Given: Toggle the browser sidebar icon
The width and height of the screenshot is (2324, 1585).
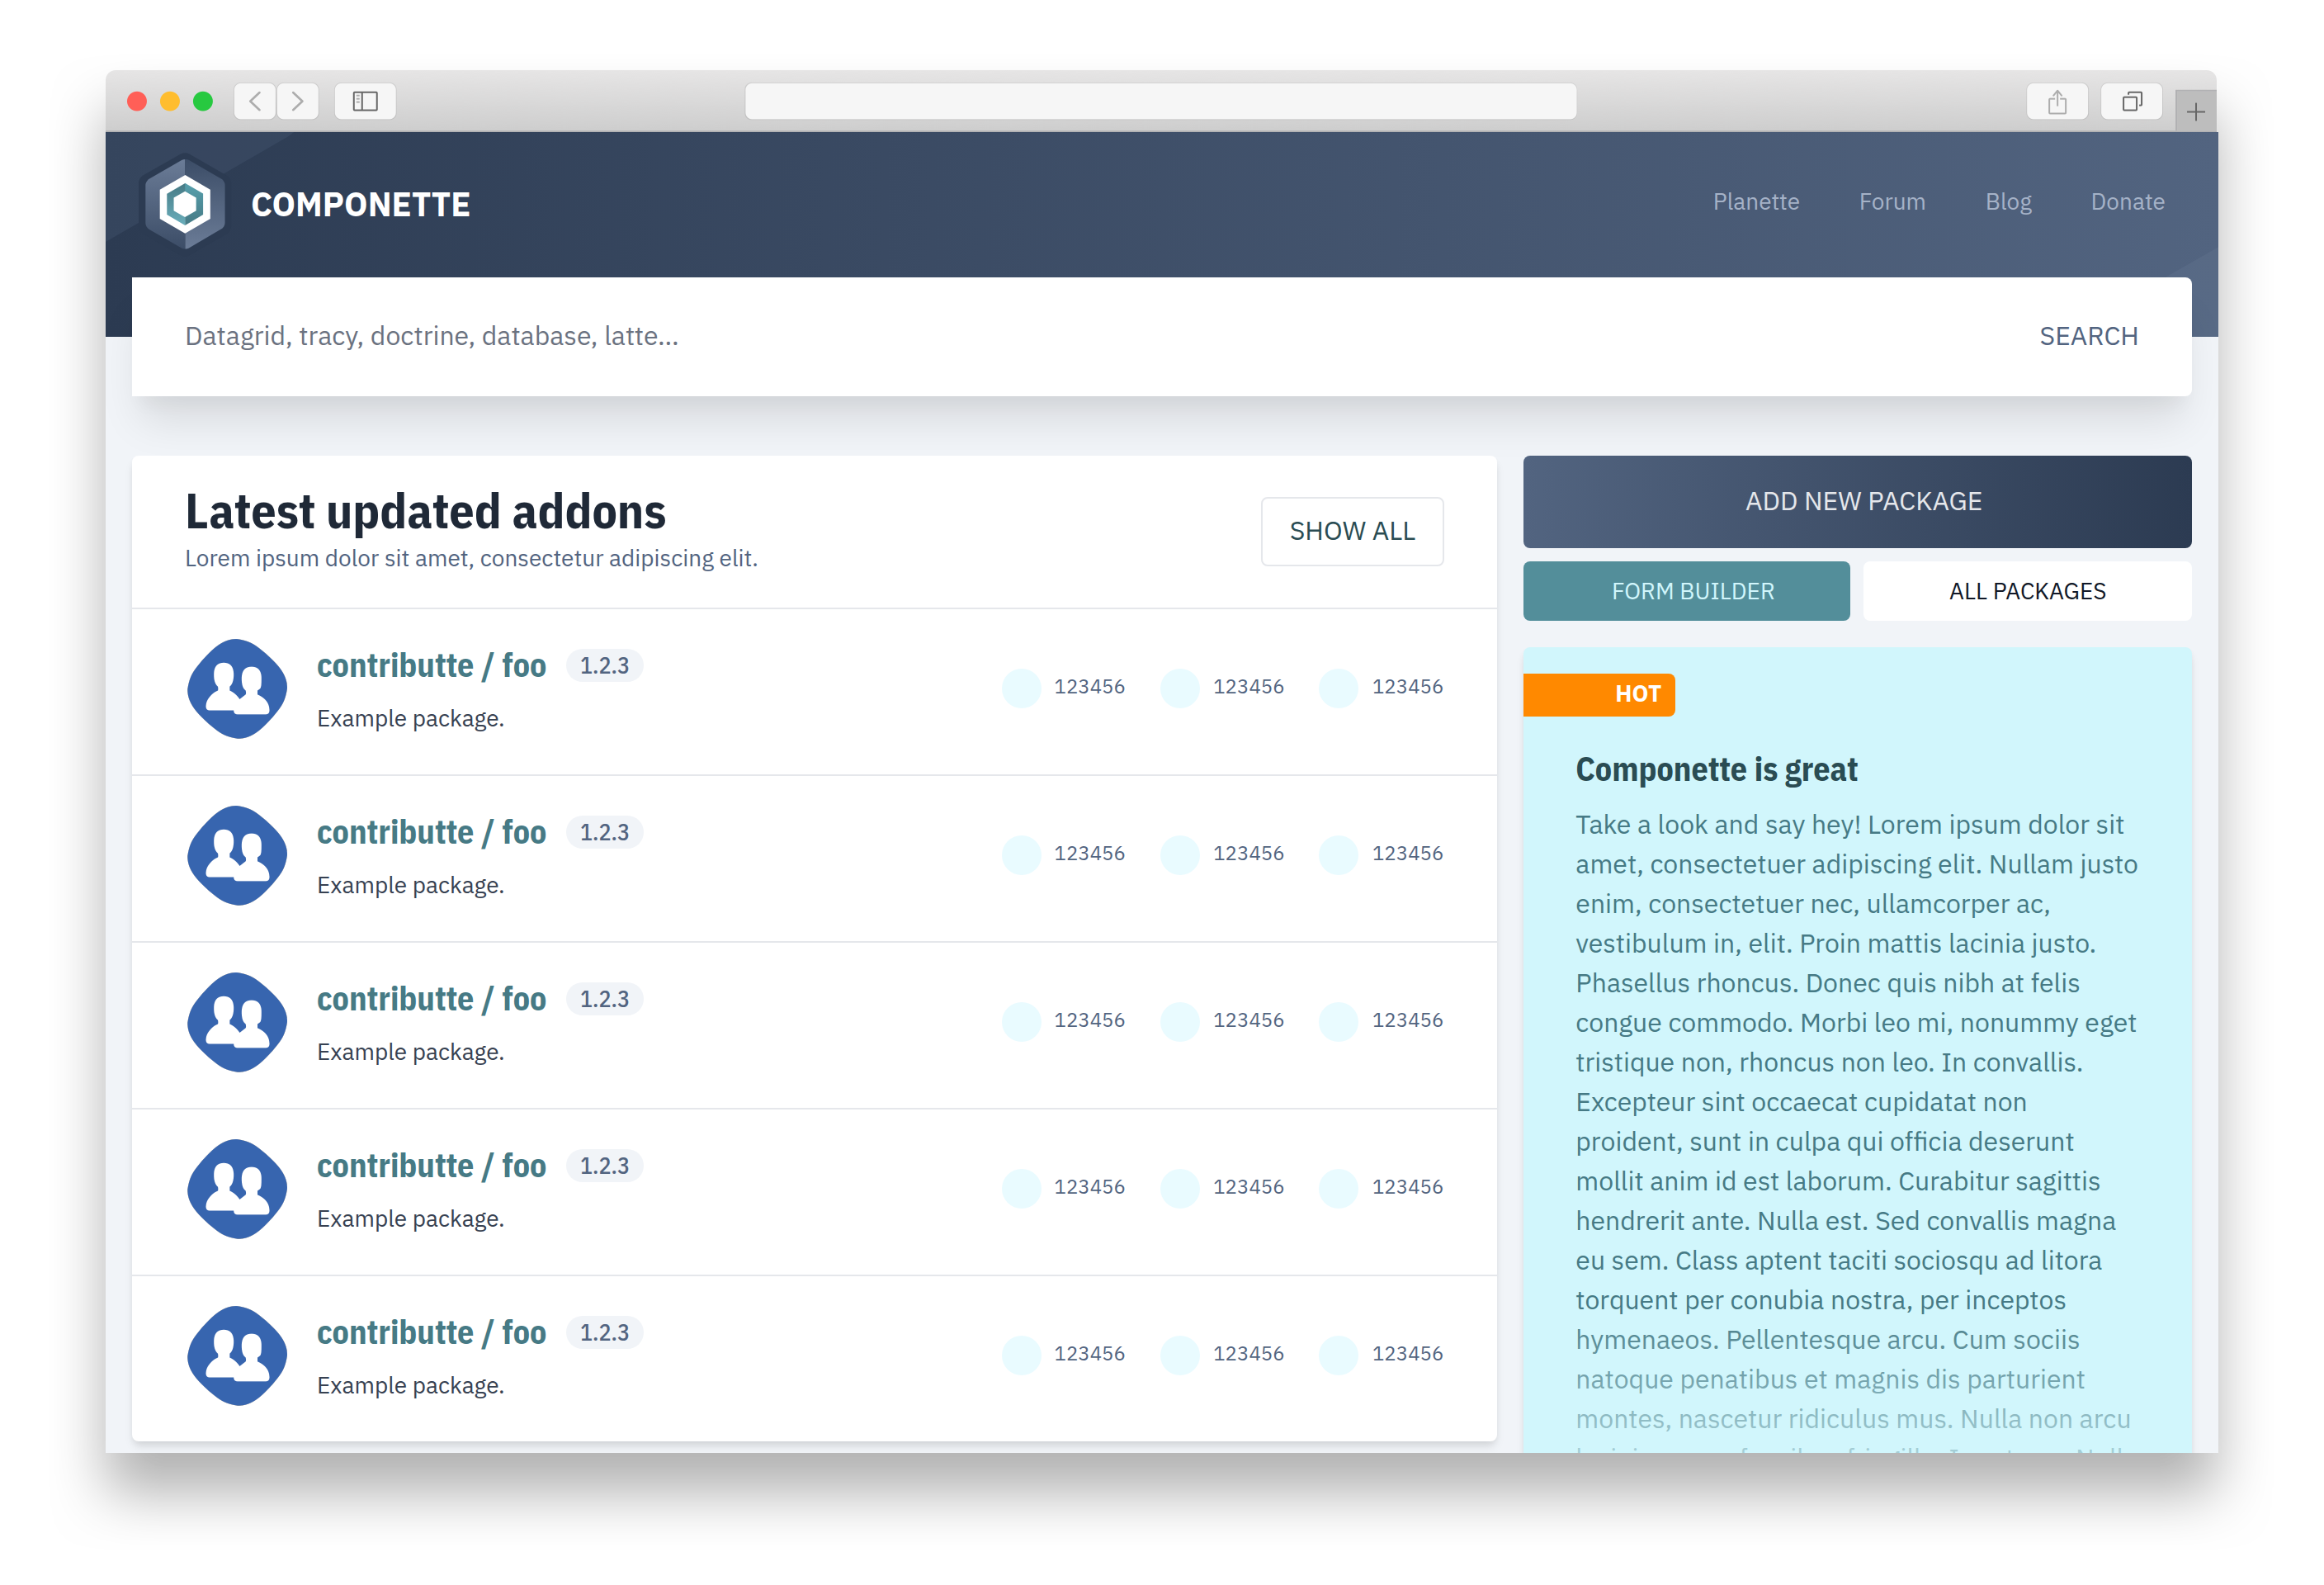Looking at the screenshot, I should click(365, 101).
